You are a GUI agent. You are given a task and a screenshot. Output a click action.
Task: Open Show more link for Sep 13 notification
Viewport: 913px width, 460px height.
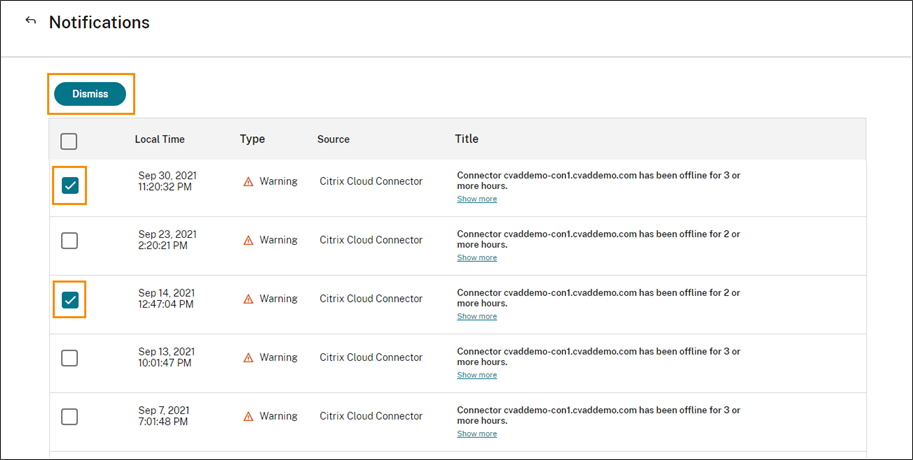coord(477,375)
